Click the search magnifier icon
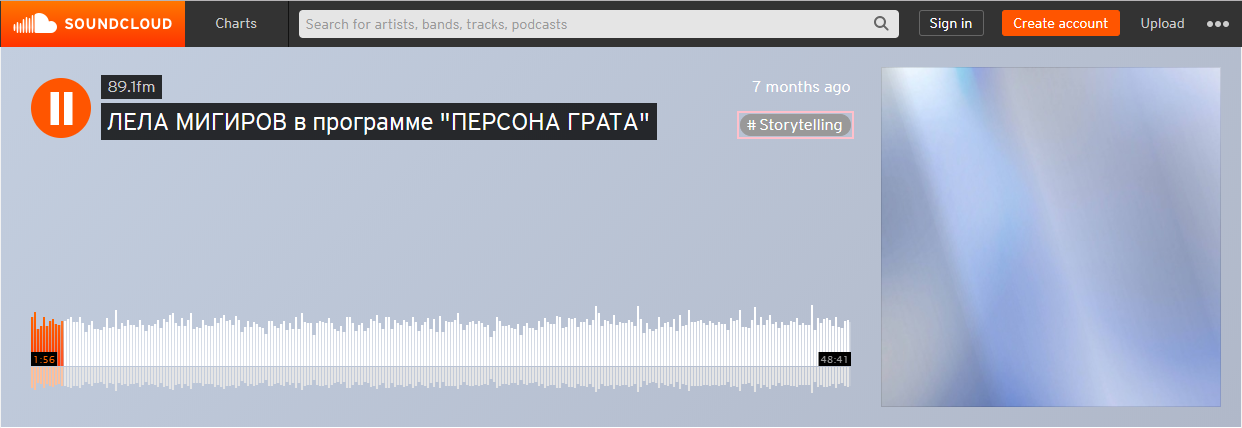1242x428 pixels. pyautogui.click(x=881, y=23)
